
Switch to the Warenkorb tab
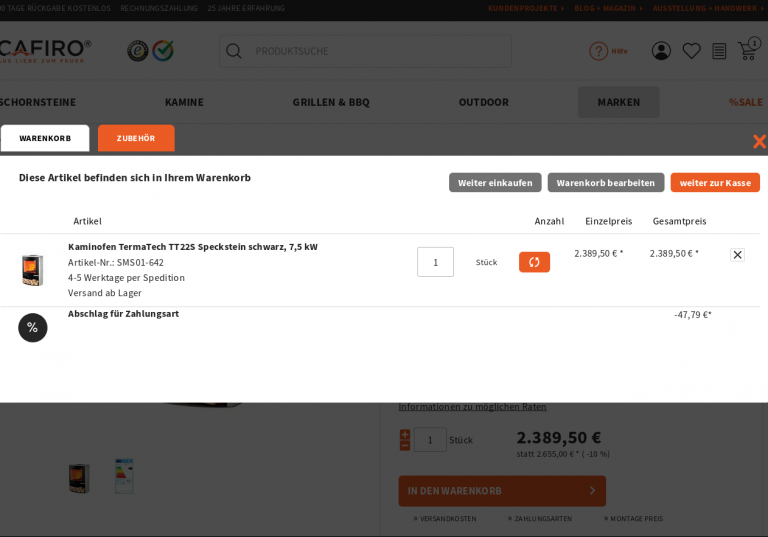[x=45, y=138]
